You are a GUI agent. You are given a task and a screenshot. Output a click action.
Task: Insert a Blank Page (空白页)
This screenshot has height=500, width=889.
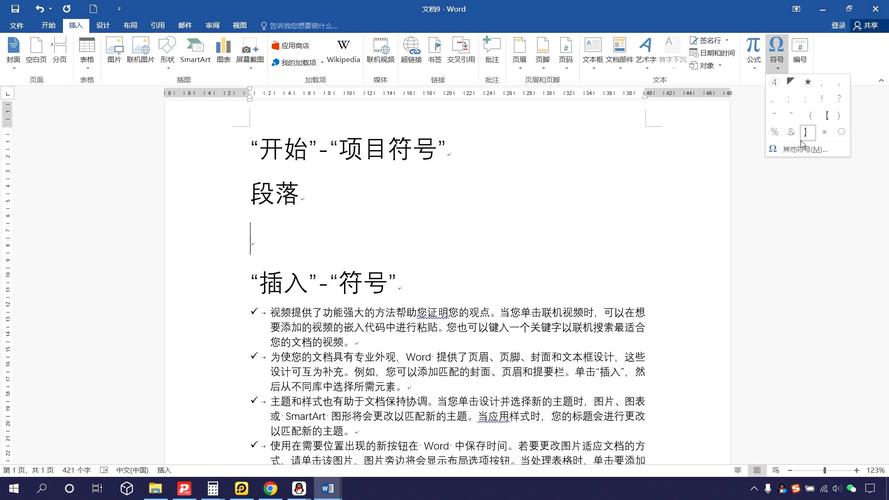36,51
